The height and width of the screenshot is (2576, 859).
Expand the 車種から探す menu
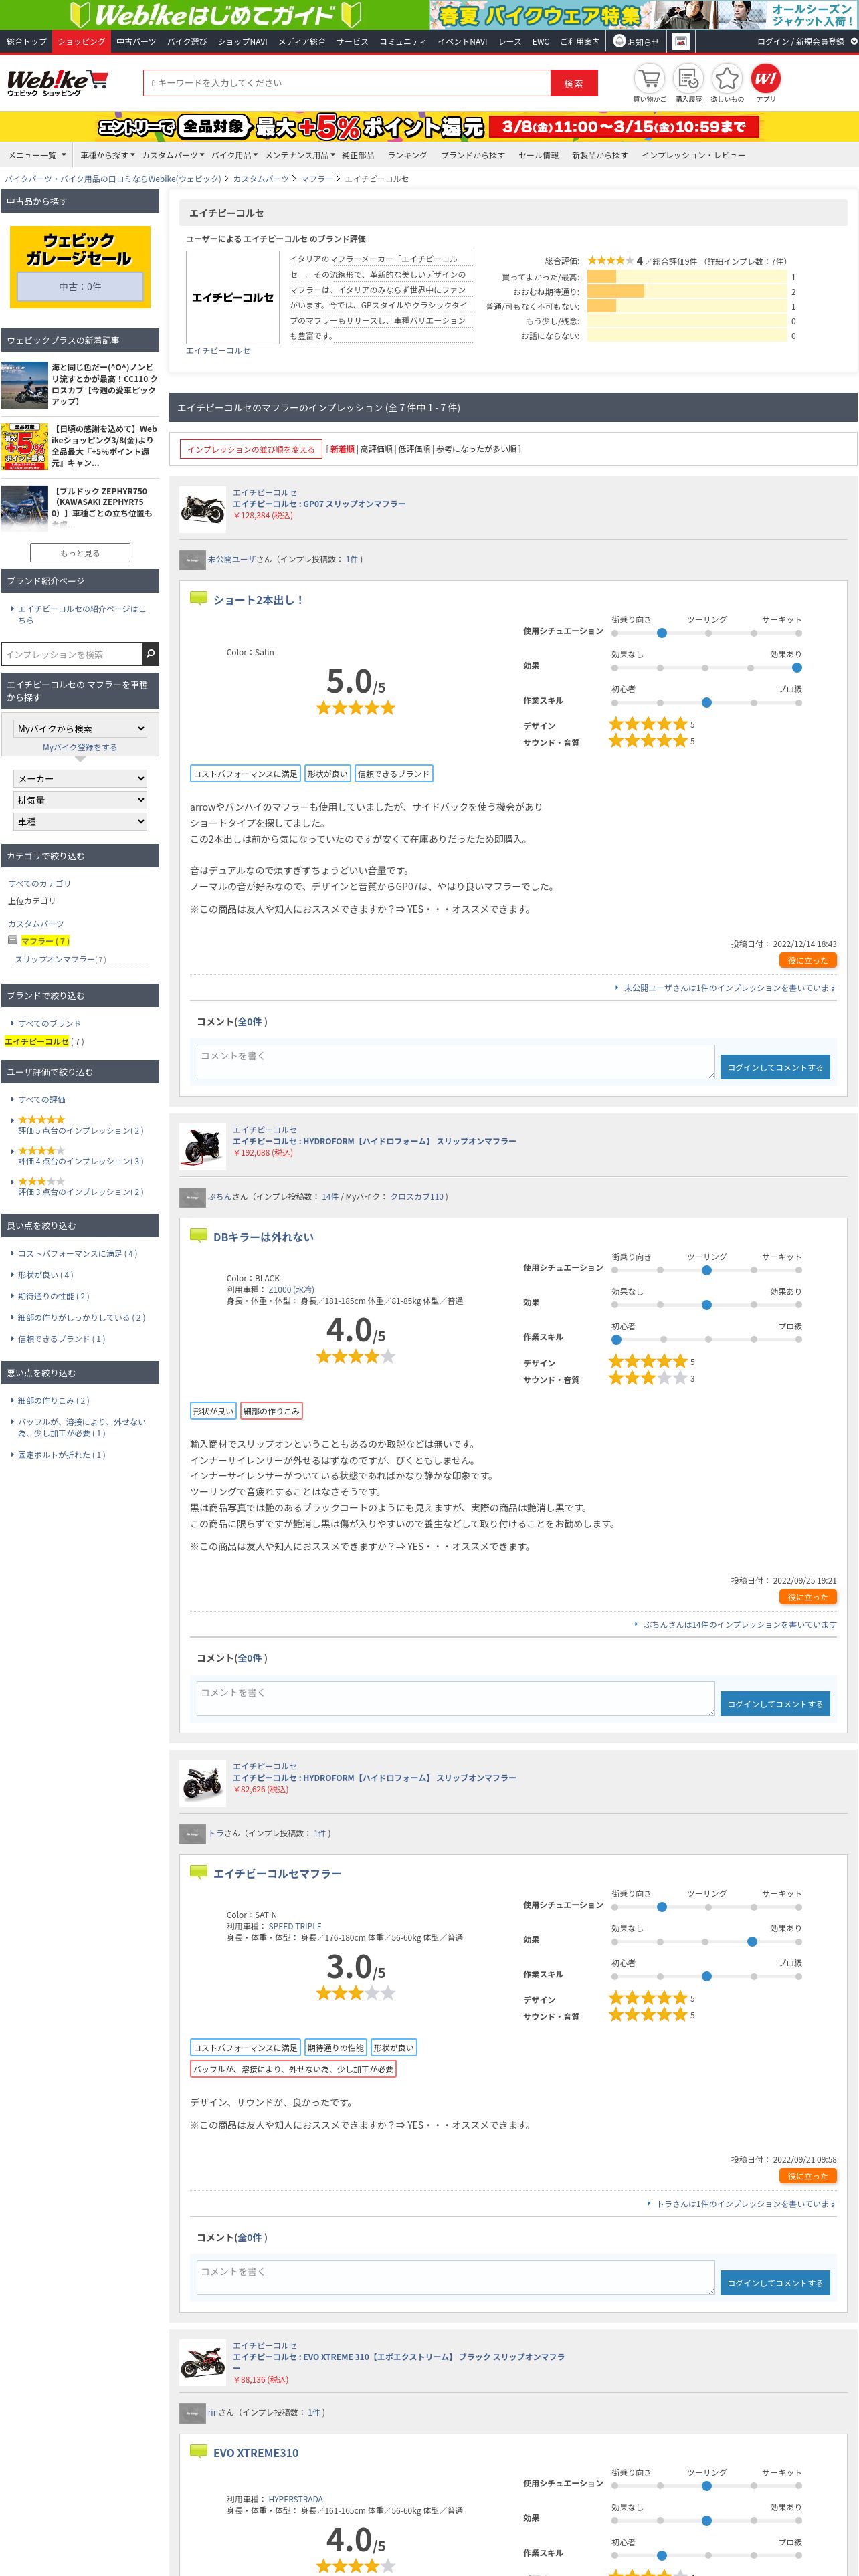(x=107, y=155)
